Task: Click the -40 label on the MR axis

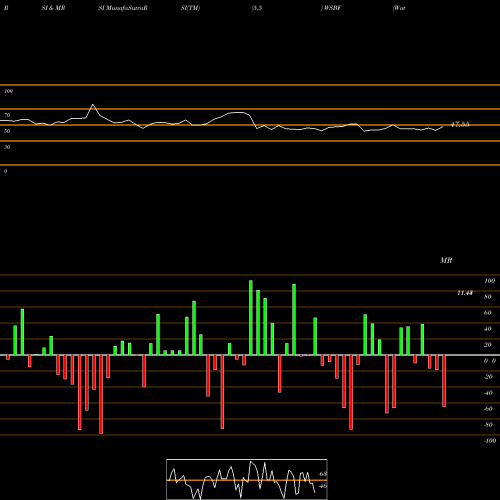Action: coord(488,393)
